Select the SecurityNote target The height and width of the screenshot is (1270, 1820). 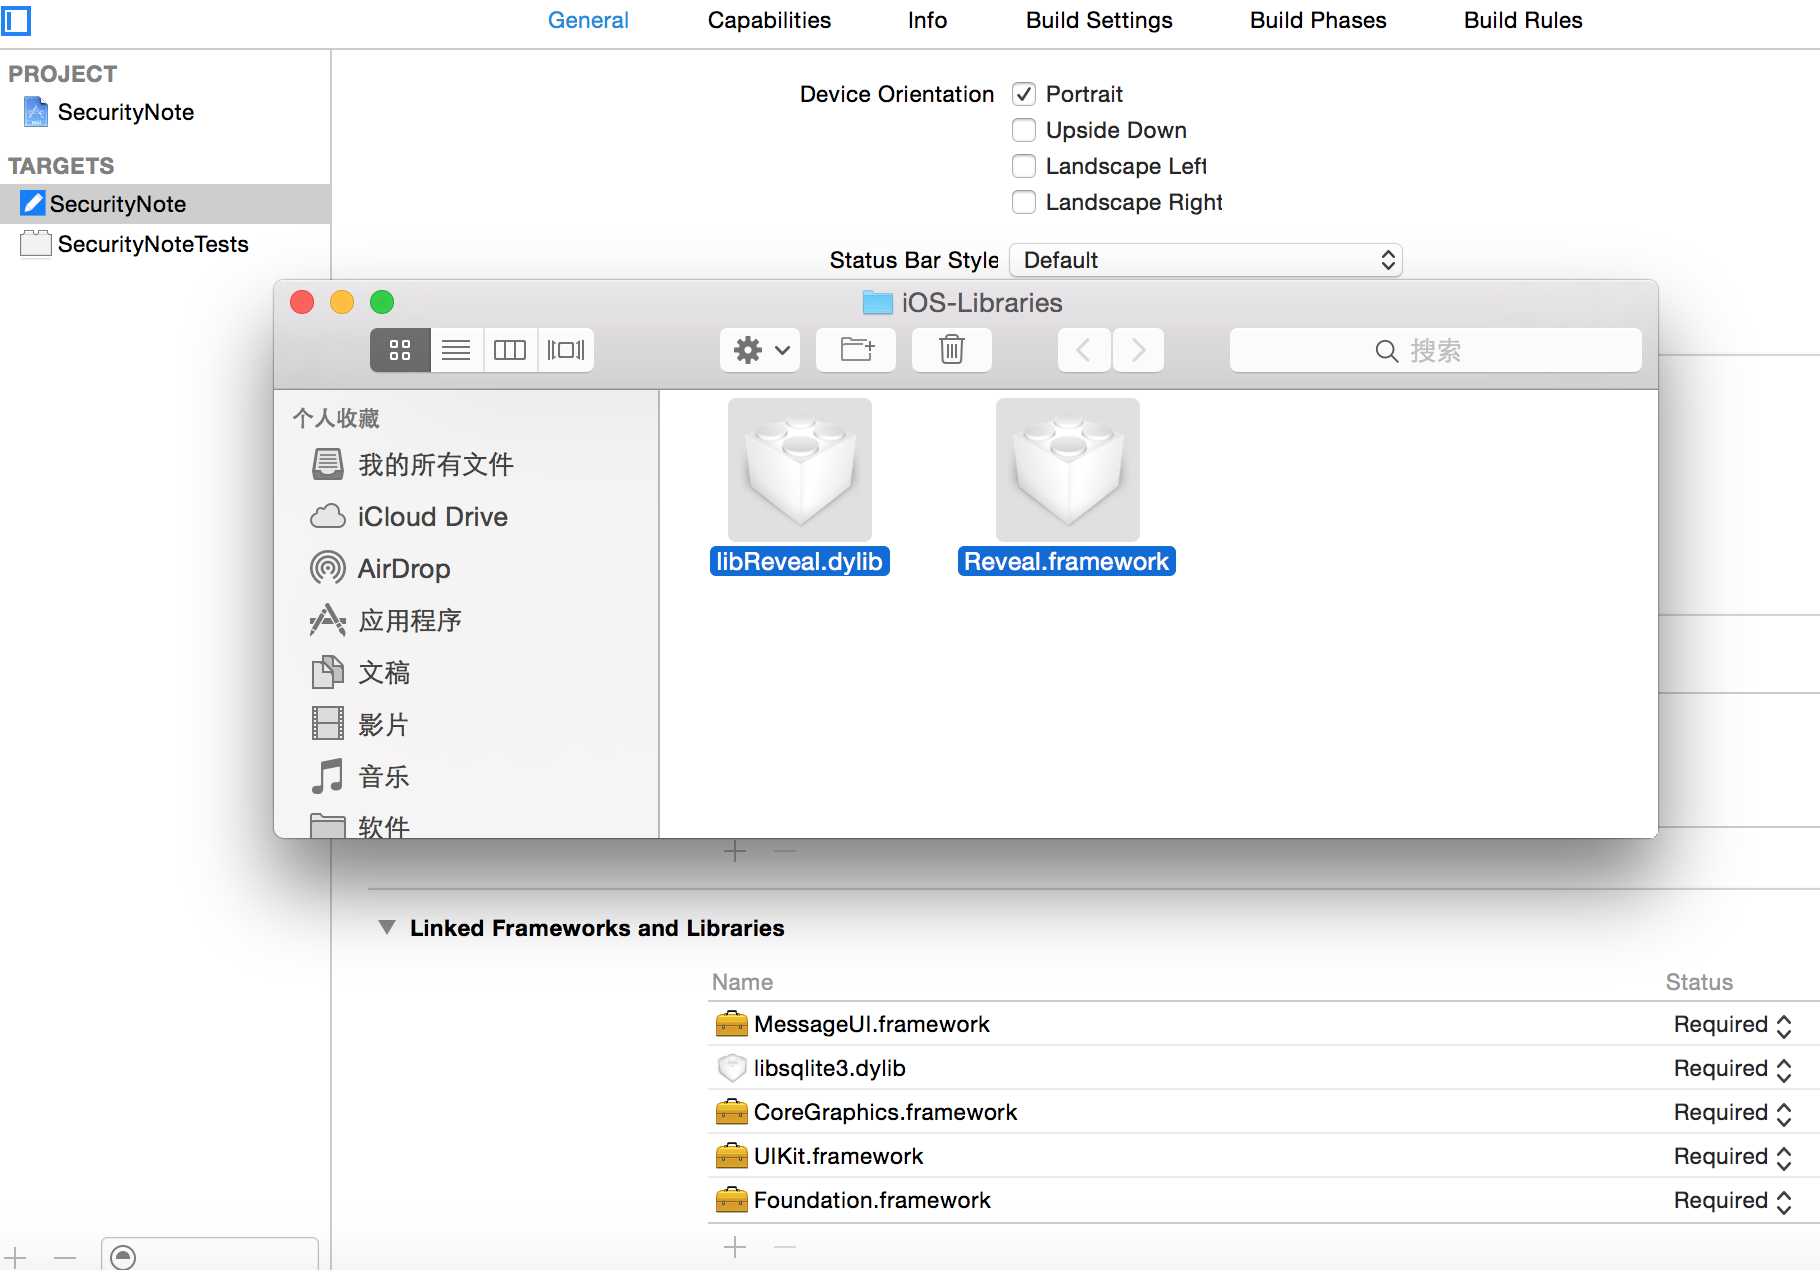(165, 204)
